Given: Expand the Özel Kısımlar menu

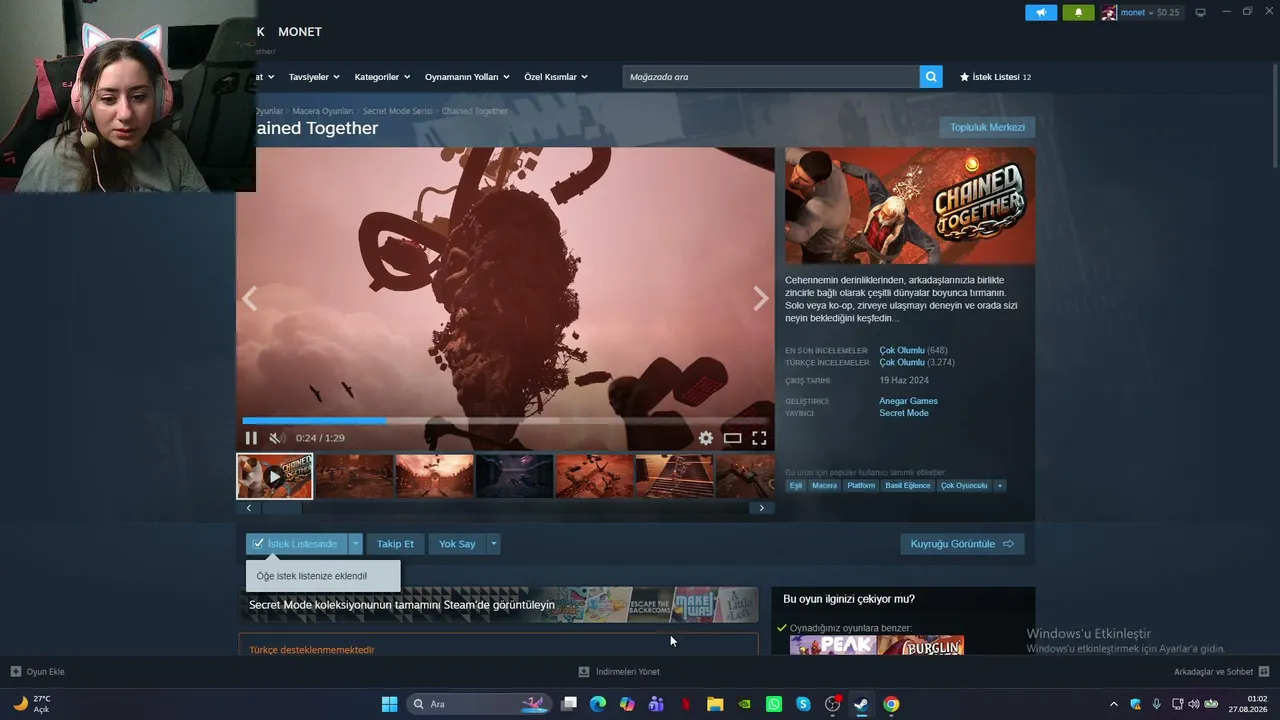Looking at the screenshot, I should (x=556, y=77).
